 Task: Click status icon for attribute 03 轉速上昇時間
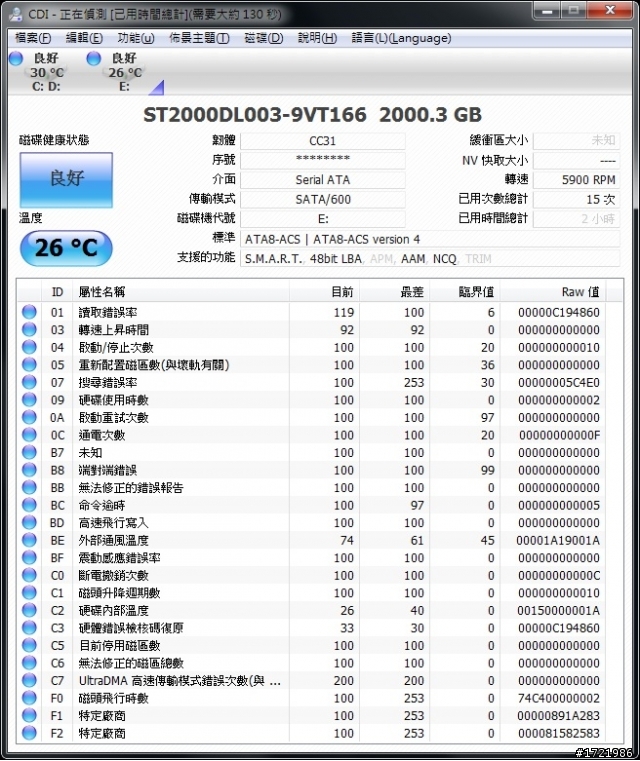[x=29, y=329]
